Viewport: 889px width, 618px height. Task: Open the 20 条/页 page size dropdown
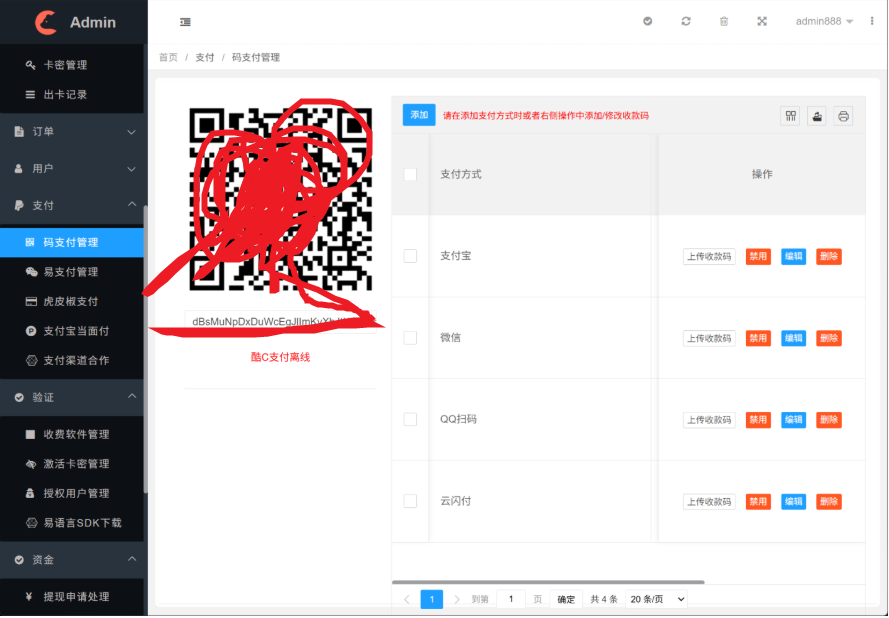tap(657, 599)
